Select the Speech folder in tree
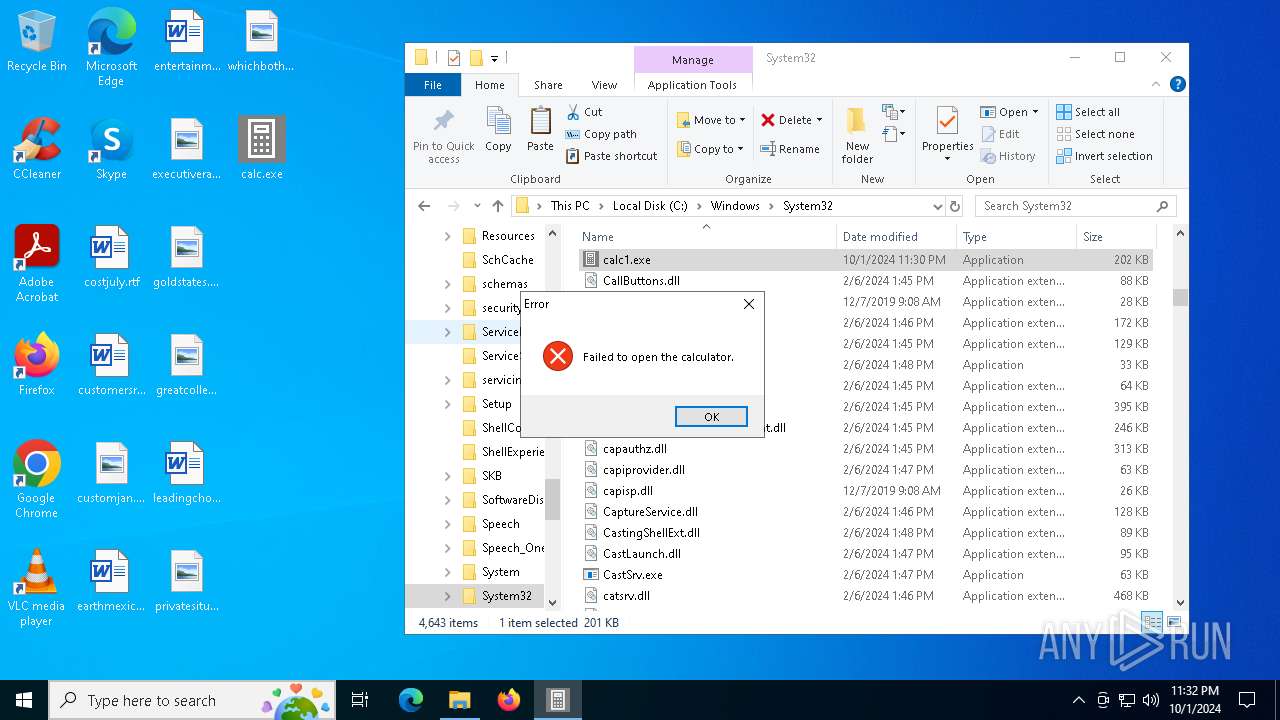This screenshot has height=720, width=1280. 500,524
